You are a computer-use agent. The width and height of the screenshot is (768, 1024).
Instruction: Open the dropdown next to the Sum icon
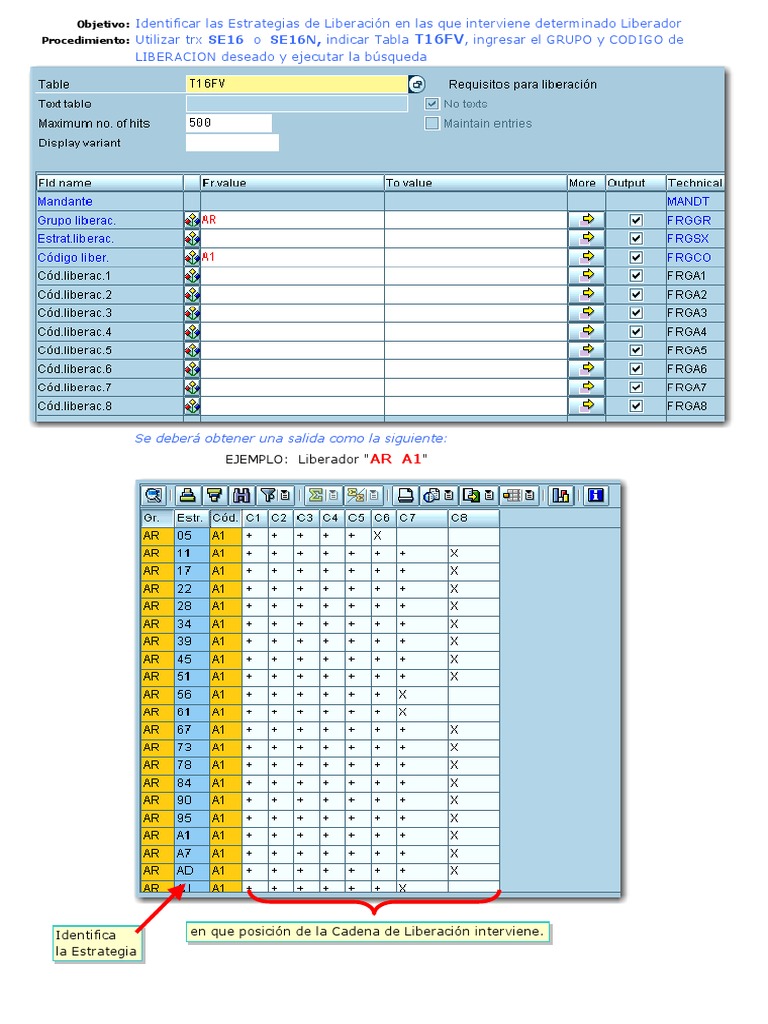click(x=333, y=496)
